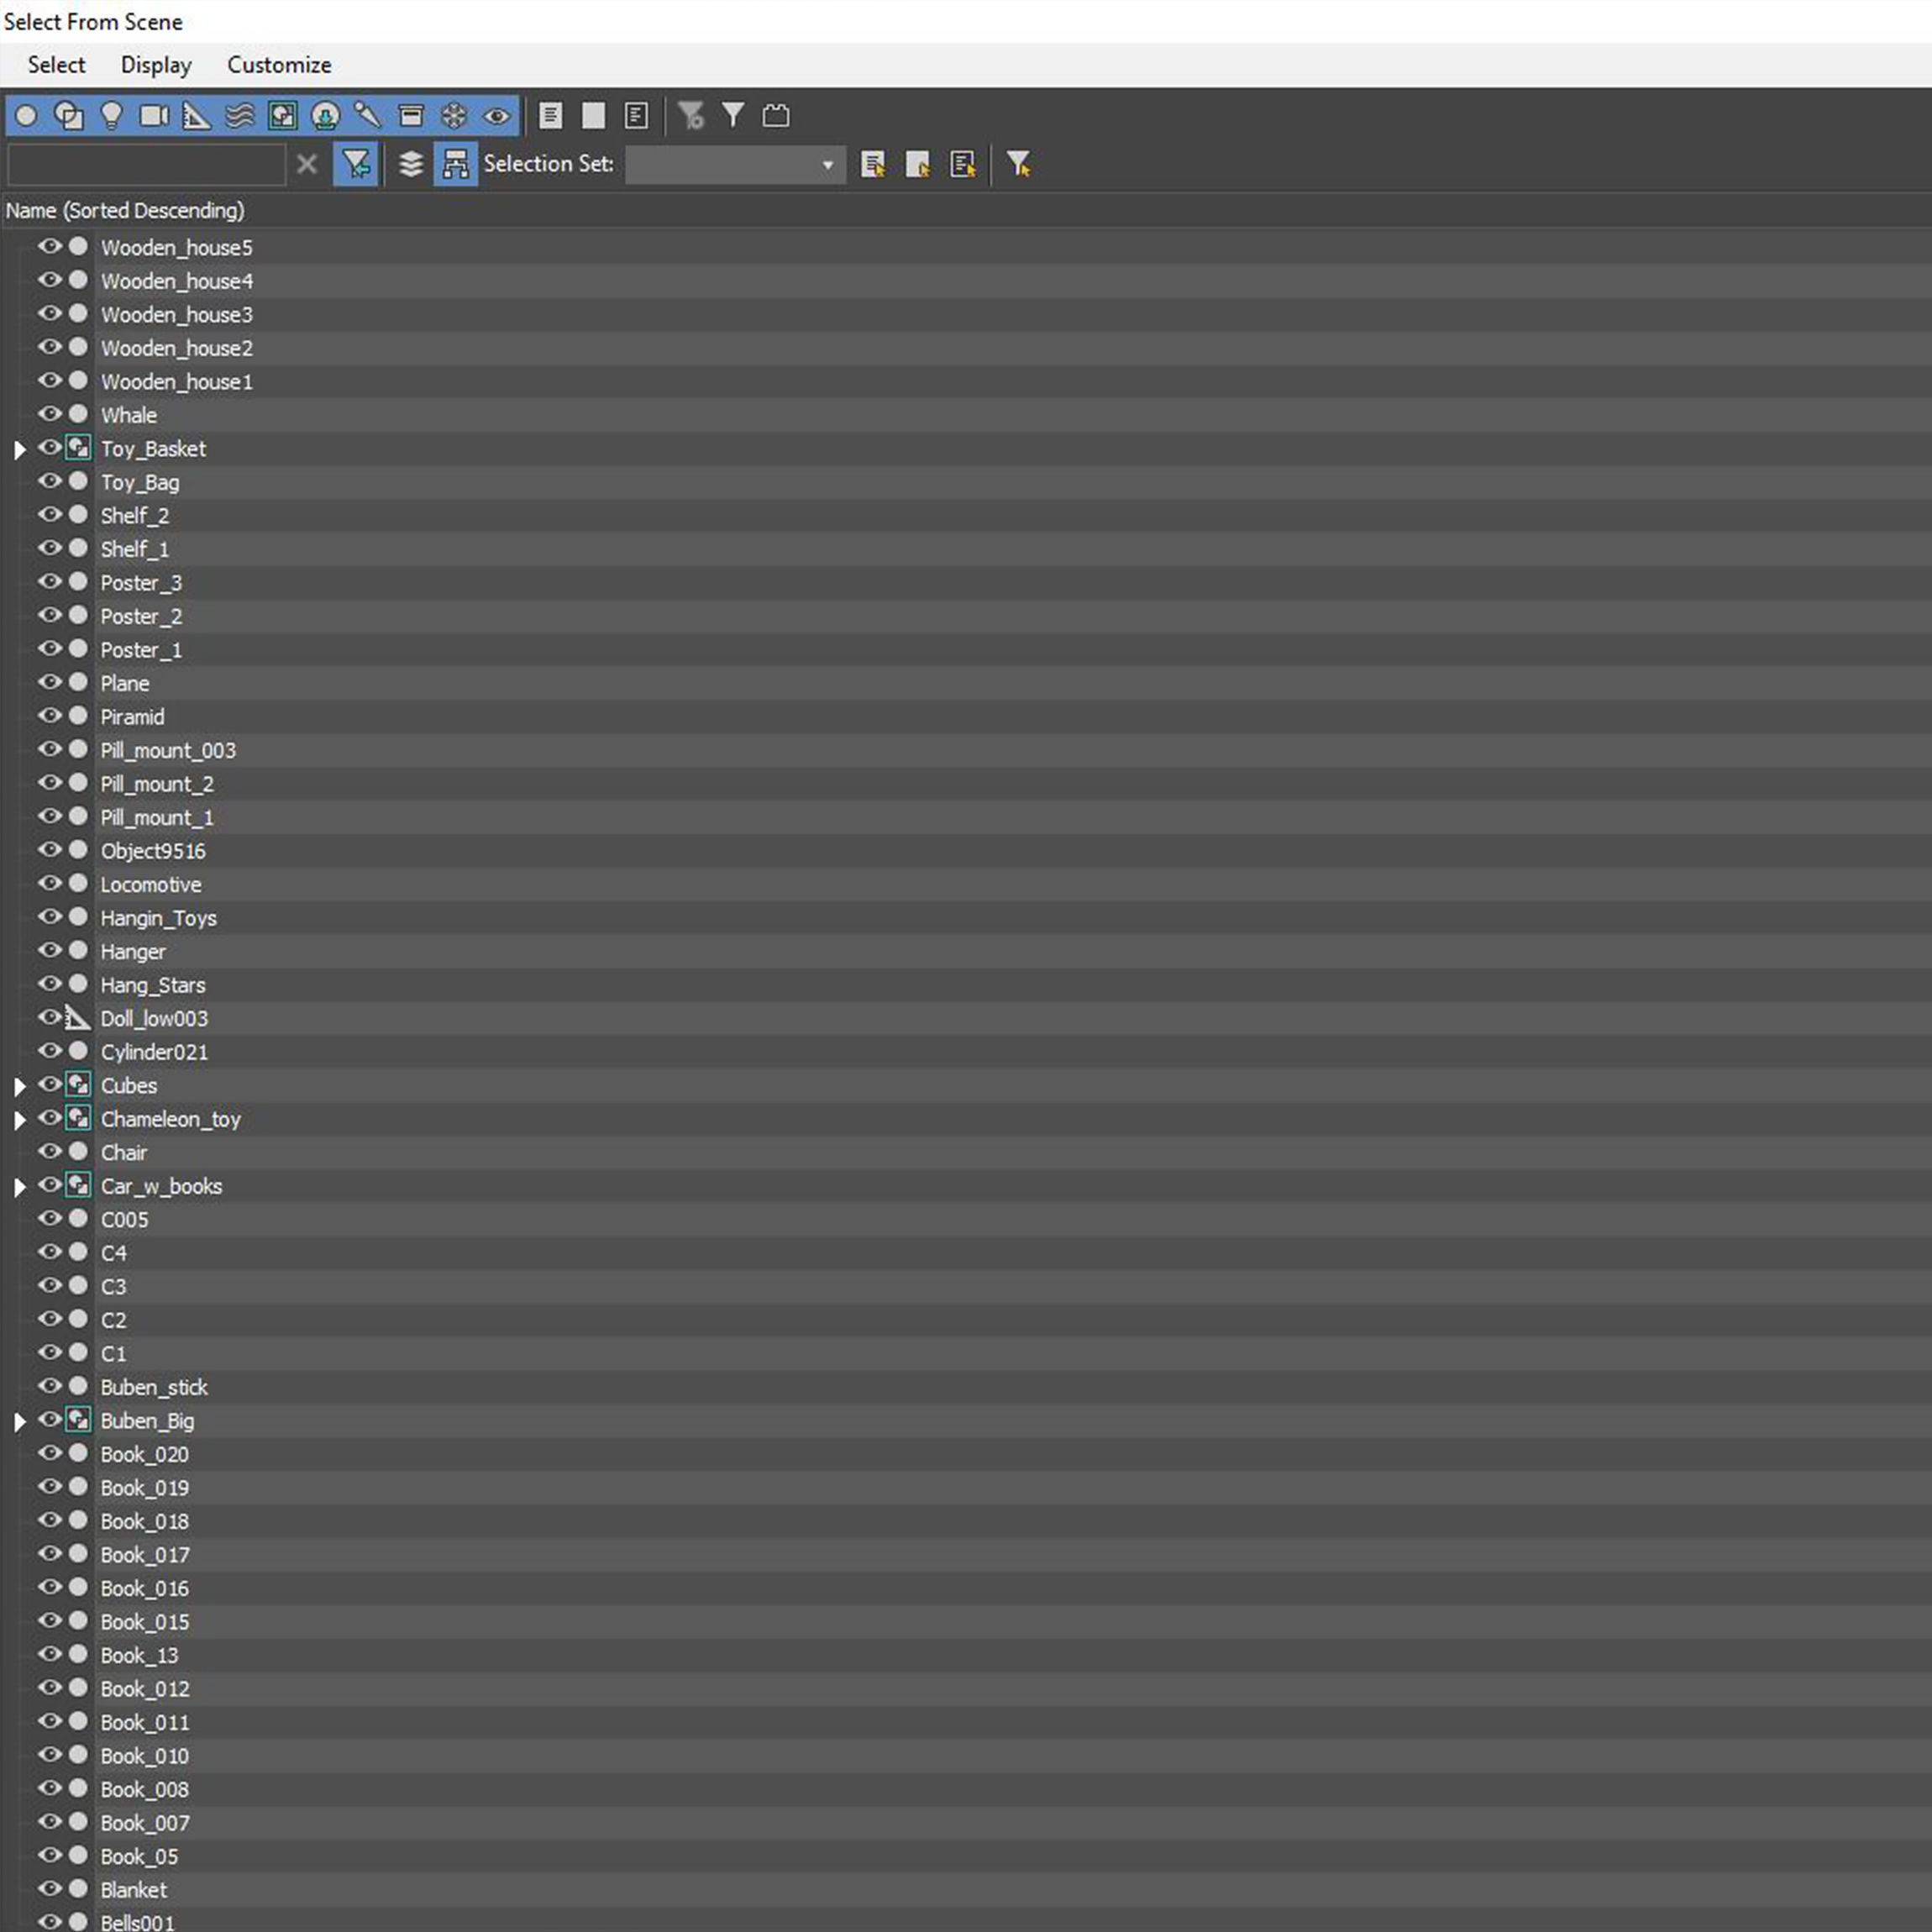Toggle Display Geometry filter icon
Viewport: 1932px width, 1932px height.
[x=27, y=116]
